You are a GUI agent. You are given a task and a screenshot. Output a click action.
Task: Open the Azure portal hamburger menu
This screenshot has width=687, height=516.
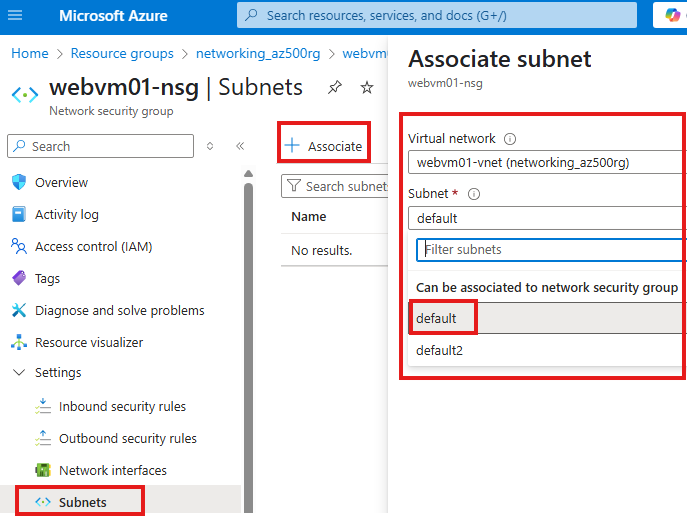[15, 16]
